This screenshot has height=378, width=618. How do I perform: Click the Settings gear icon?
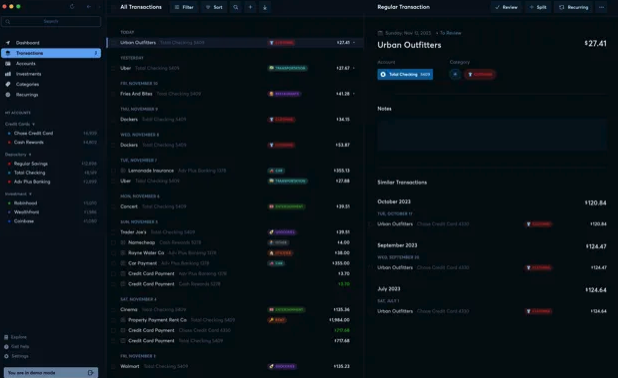pos(6,356)
